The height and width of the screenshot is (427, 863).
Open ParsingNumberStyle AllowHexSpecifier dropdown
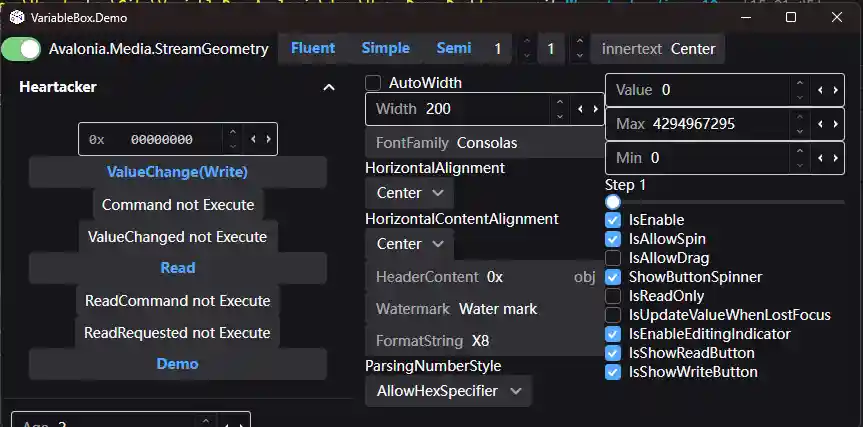(449, 391)
